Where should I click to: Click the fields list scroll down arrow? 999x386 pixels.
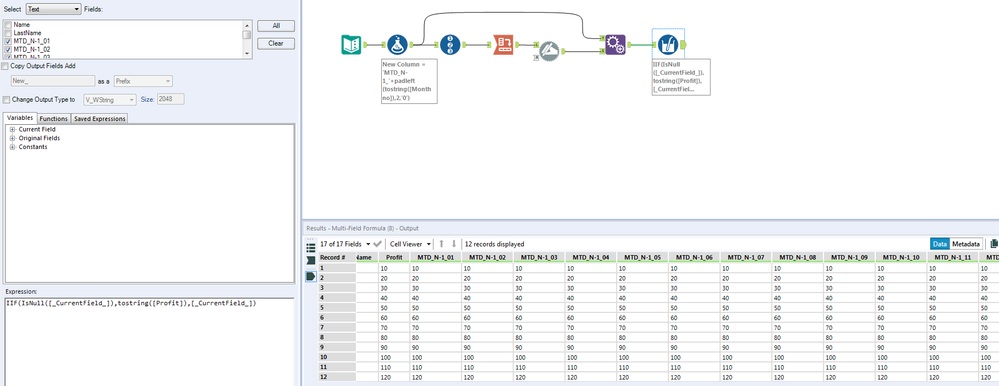point(247,54)
